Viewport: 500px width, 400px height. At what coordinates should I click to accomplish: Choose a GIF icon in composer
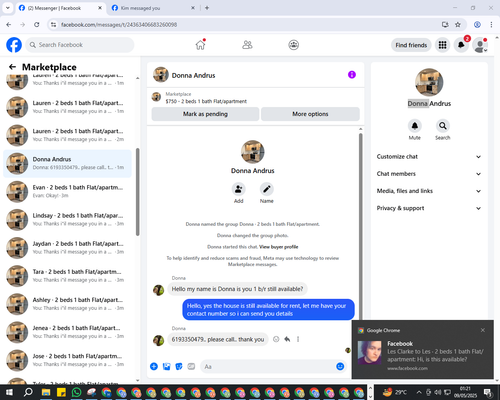pos(191,366)
